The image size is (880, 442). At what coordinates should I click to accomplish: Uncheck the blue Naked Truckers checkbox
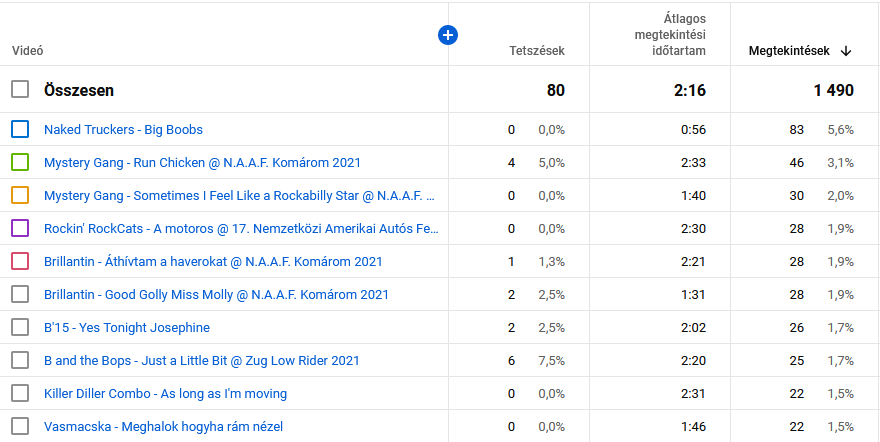pos(20,130)
